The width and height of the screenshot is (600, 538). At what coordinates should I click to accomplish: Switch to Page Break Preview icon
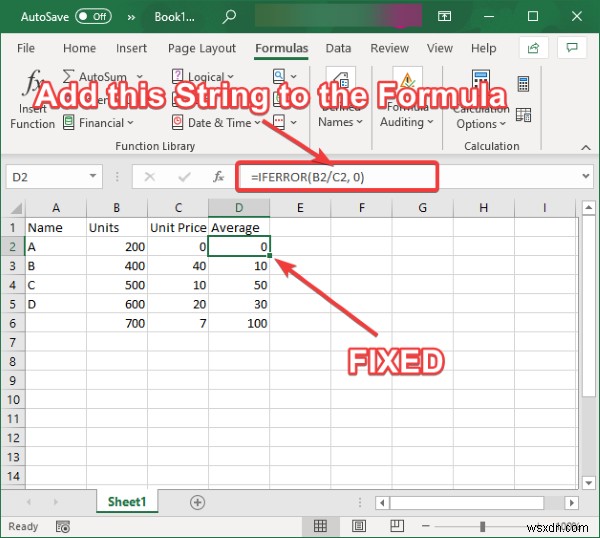[x=397, y=526]
